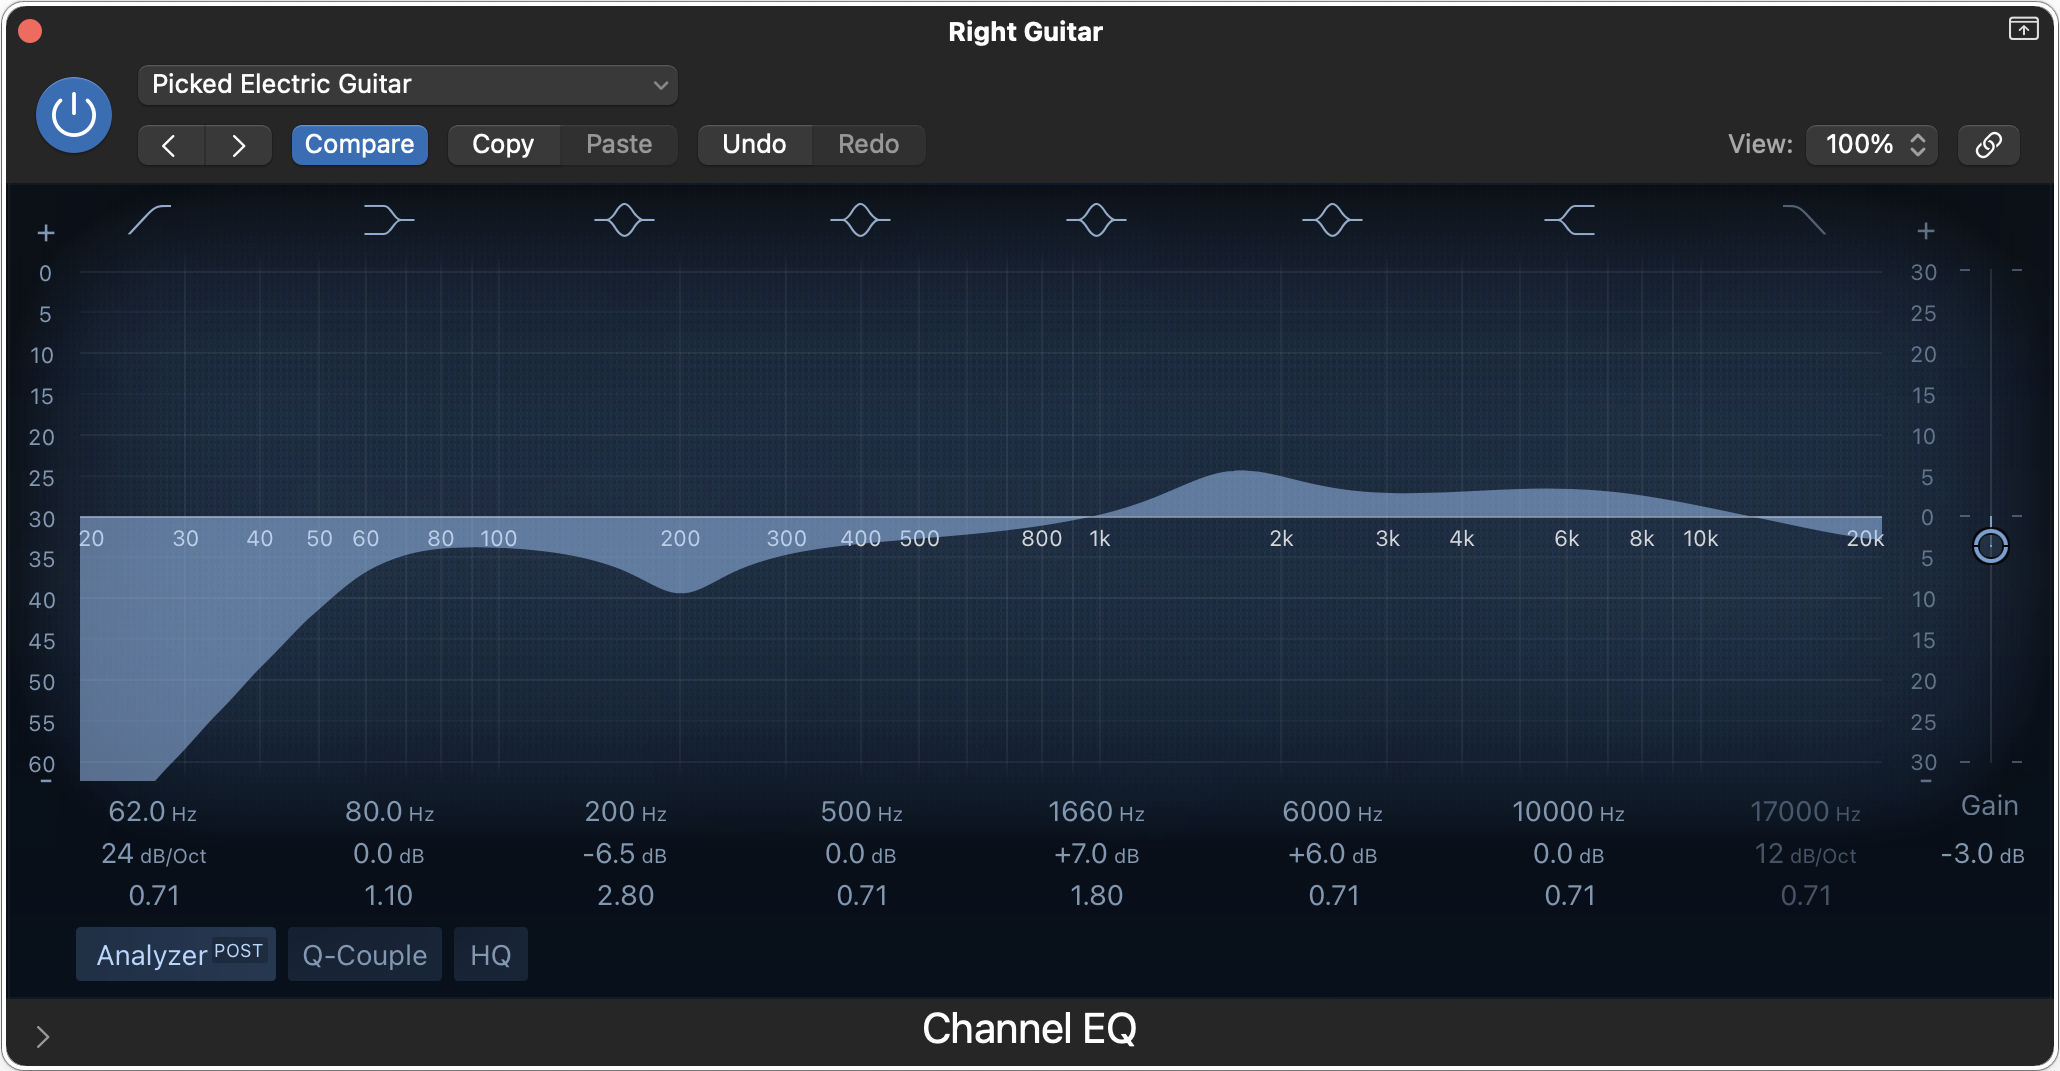The width and height of the screenshot is (2060, 1071).
Task: Select the -6.5 dB gain value
Action: click(625, 854)
